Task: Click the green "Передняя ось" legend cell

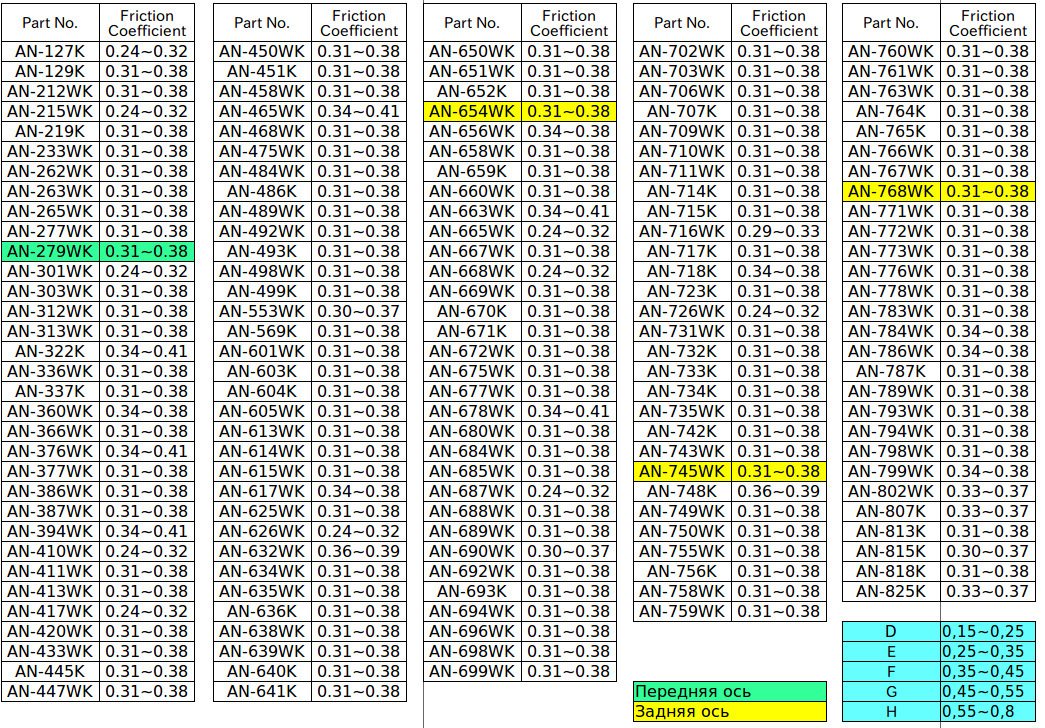Action: (x=730, y=691)
